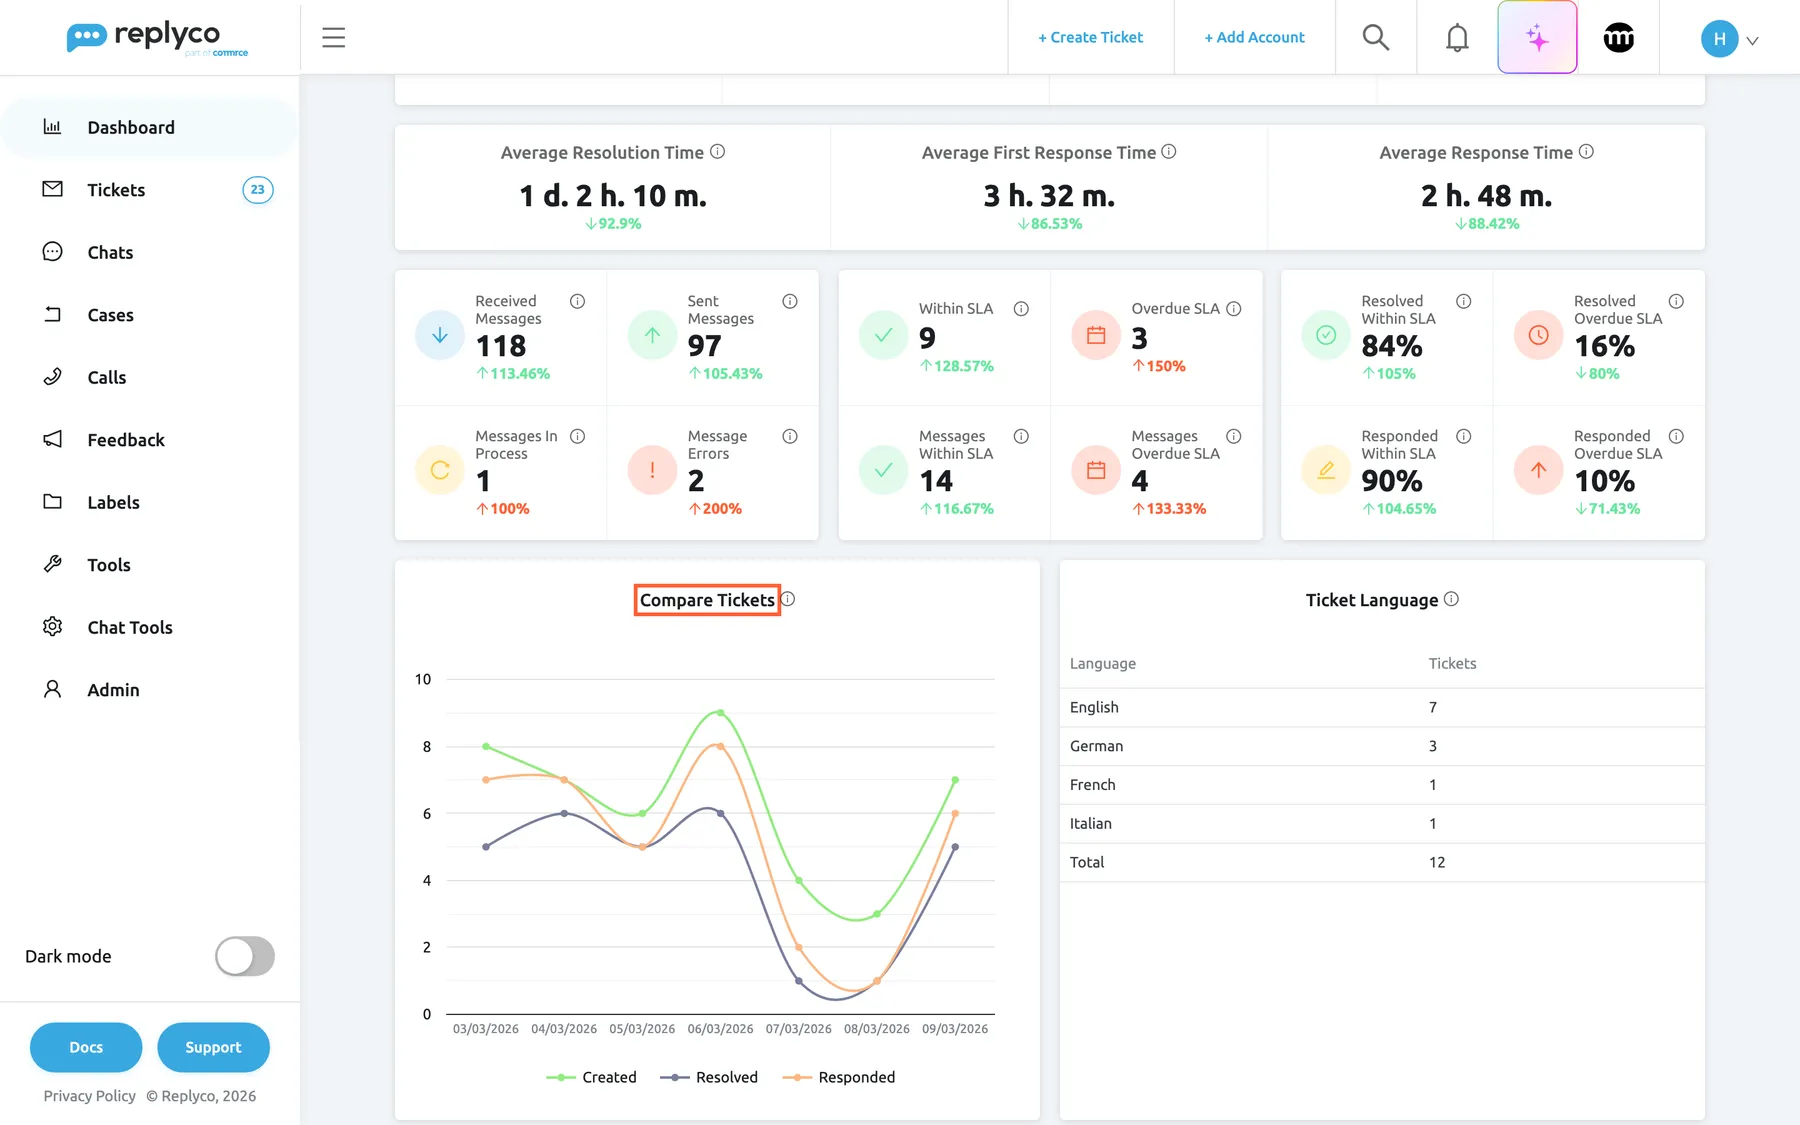Open Tools in the sidebar

(x=150, y=565)
